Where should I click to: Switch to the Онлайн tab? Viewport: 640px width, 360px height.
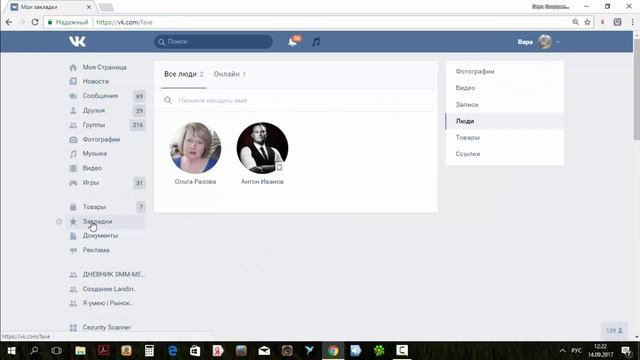point(229,74)
